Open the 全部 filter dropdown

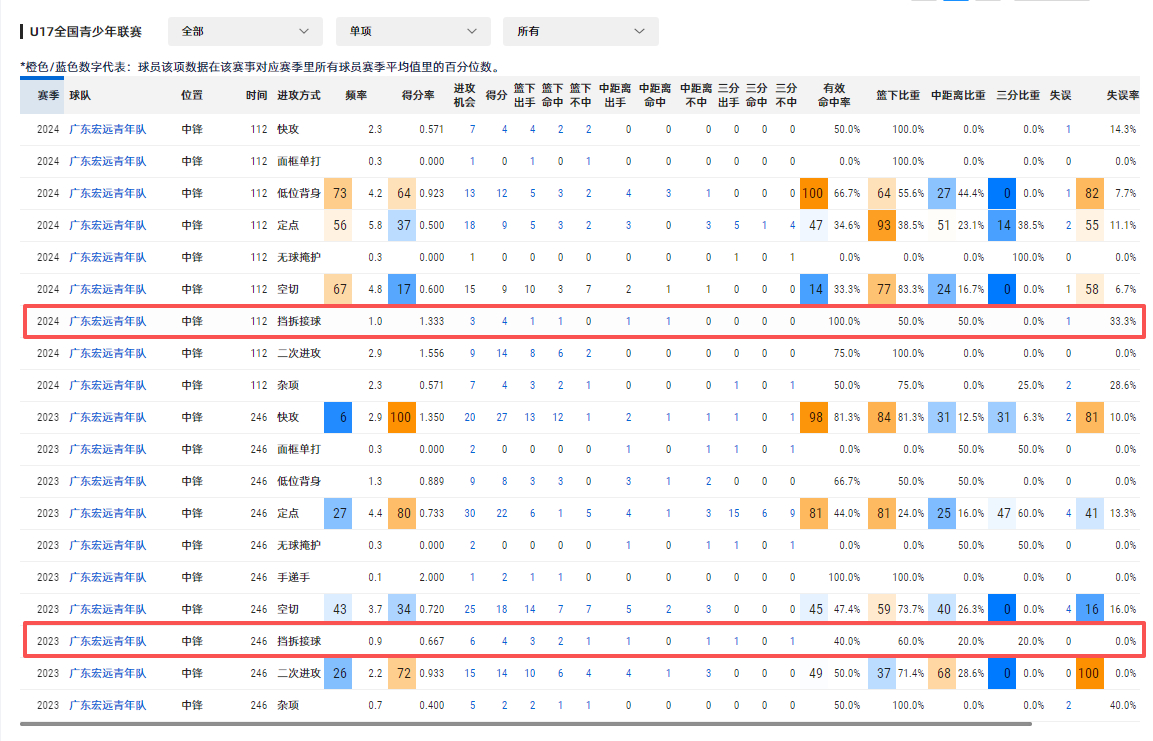(243, 31)
